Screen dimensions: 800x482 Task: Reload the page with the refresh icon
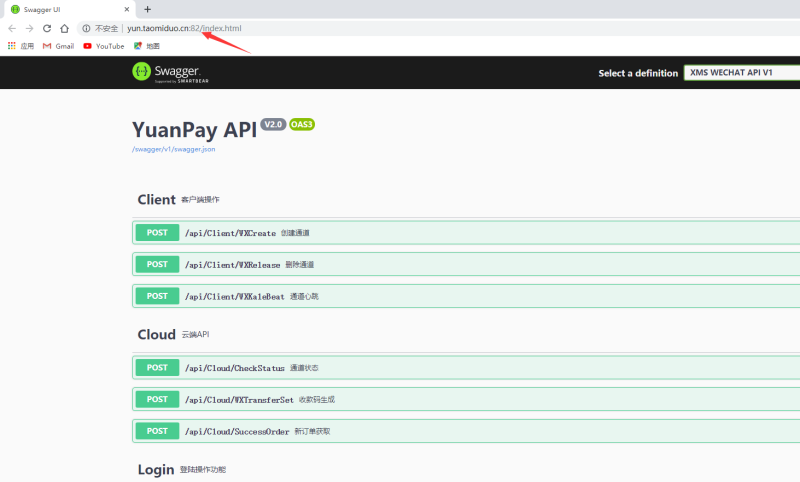click(47, 29)
